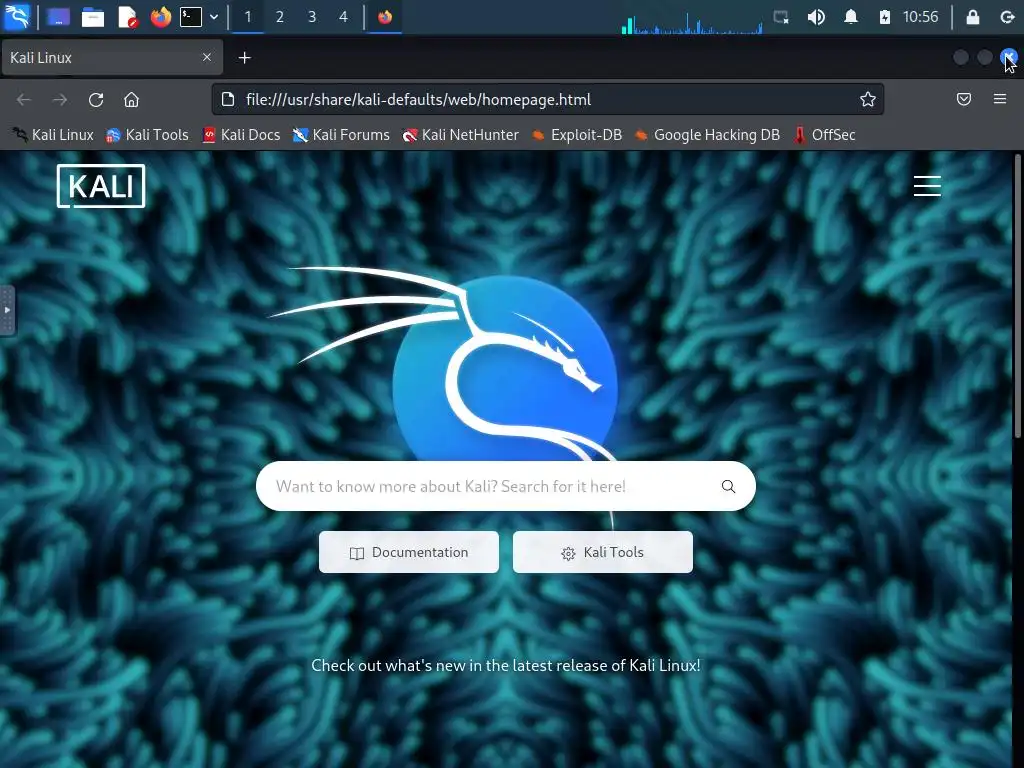
Task: Bookmark this page with the star icon
Action: pos(867,99)
